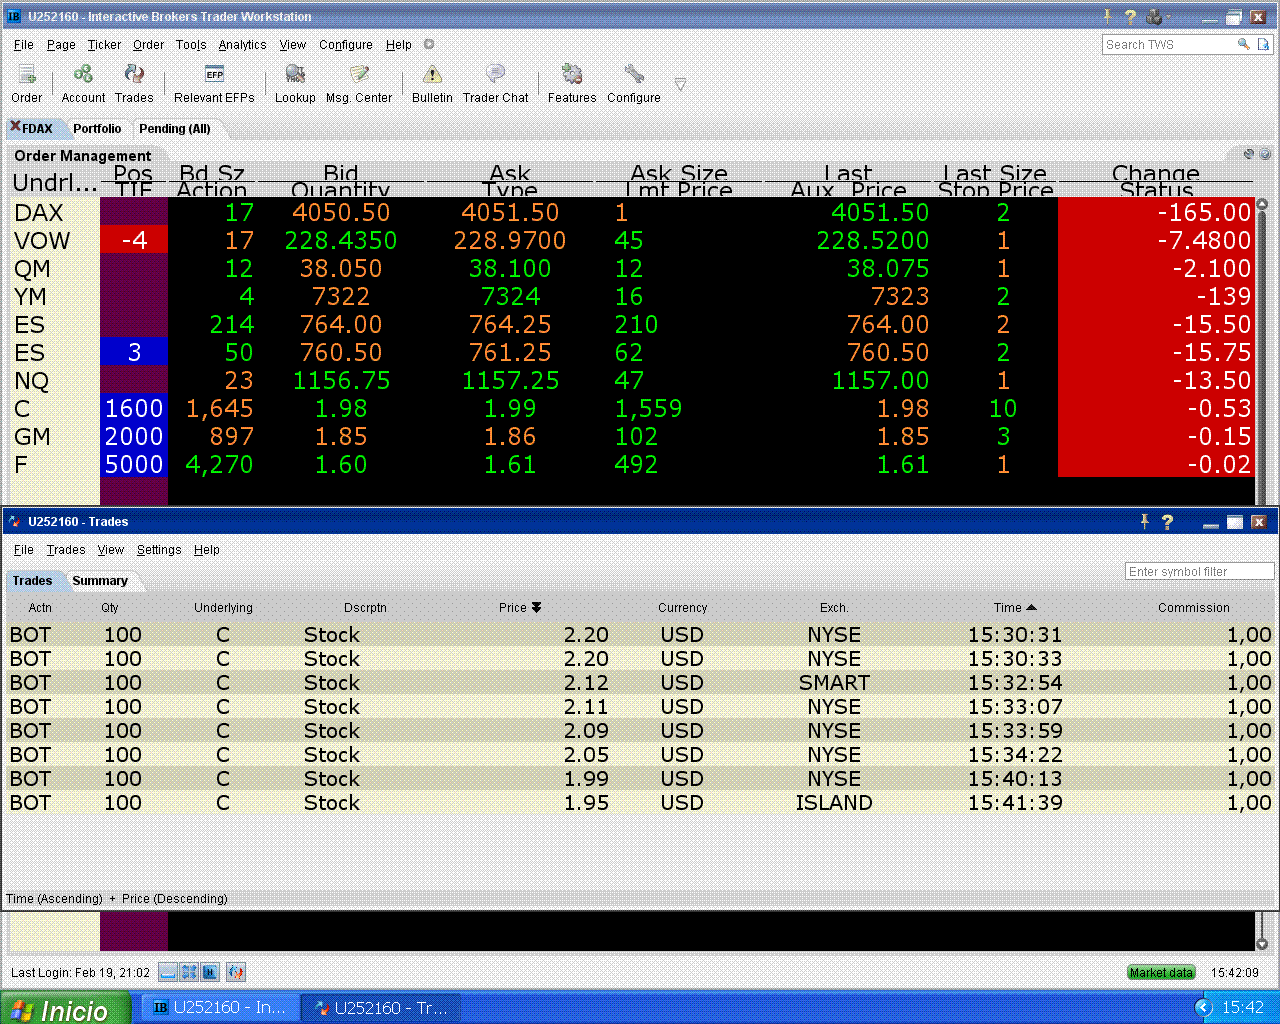The width and height of the screenshot is (1280, 1024).
Task: Toggle the pin icon in main title bar
Action: (x=1108, y=16)
